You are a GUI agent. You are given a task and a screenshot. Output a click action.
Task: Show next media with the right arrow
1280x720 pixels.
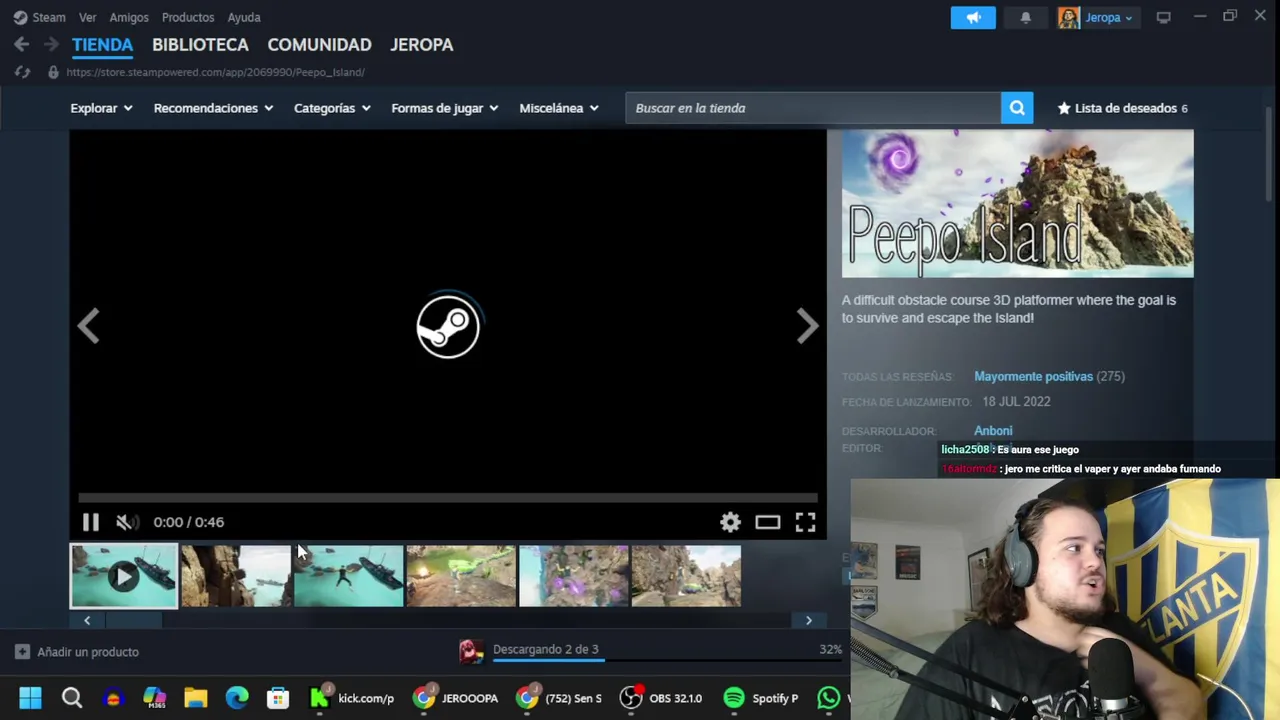tap(807, 326)
